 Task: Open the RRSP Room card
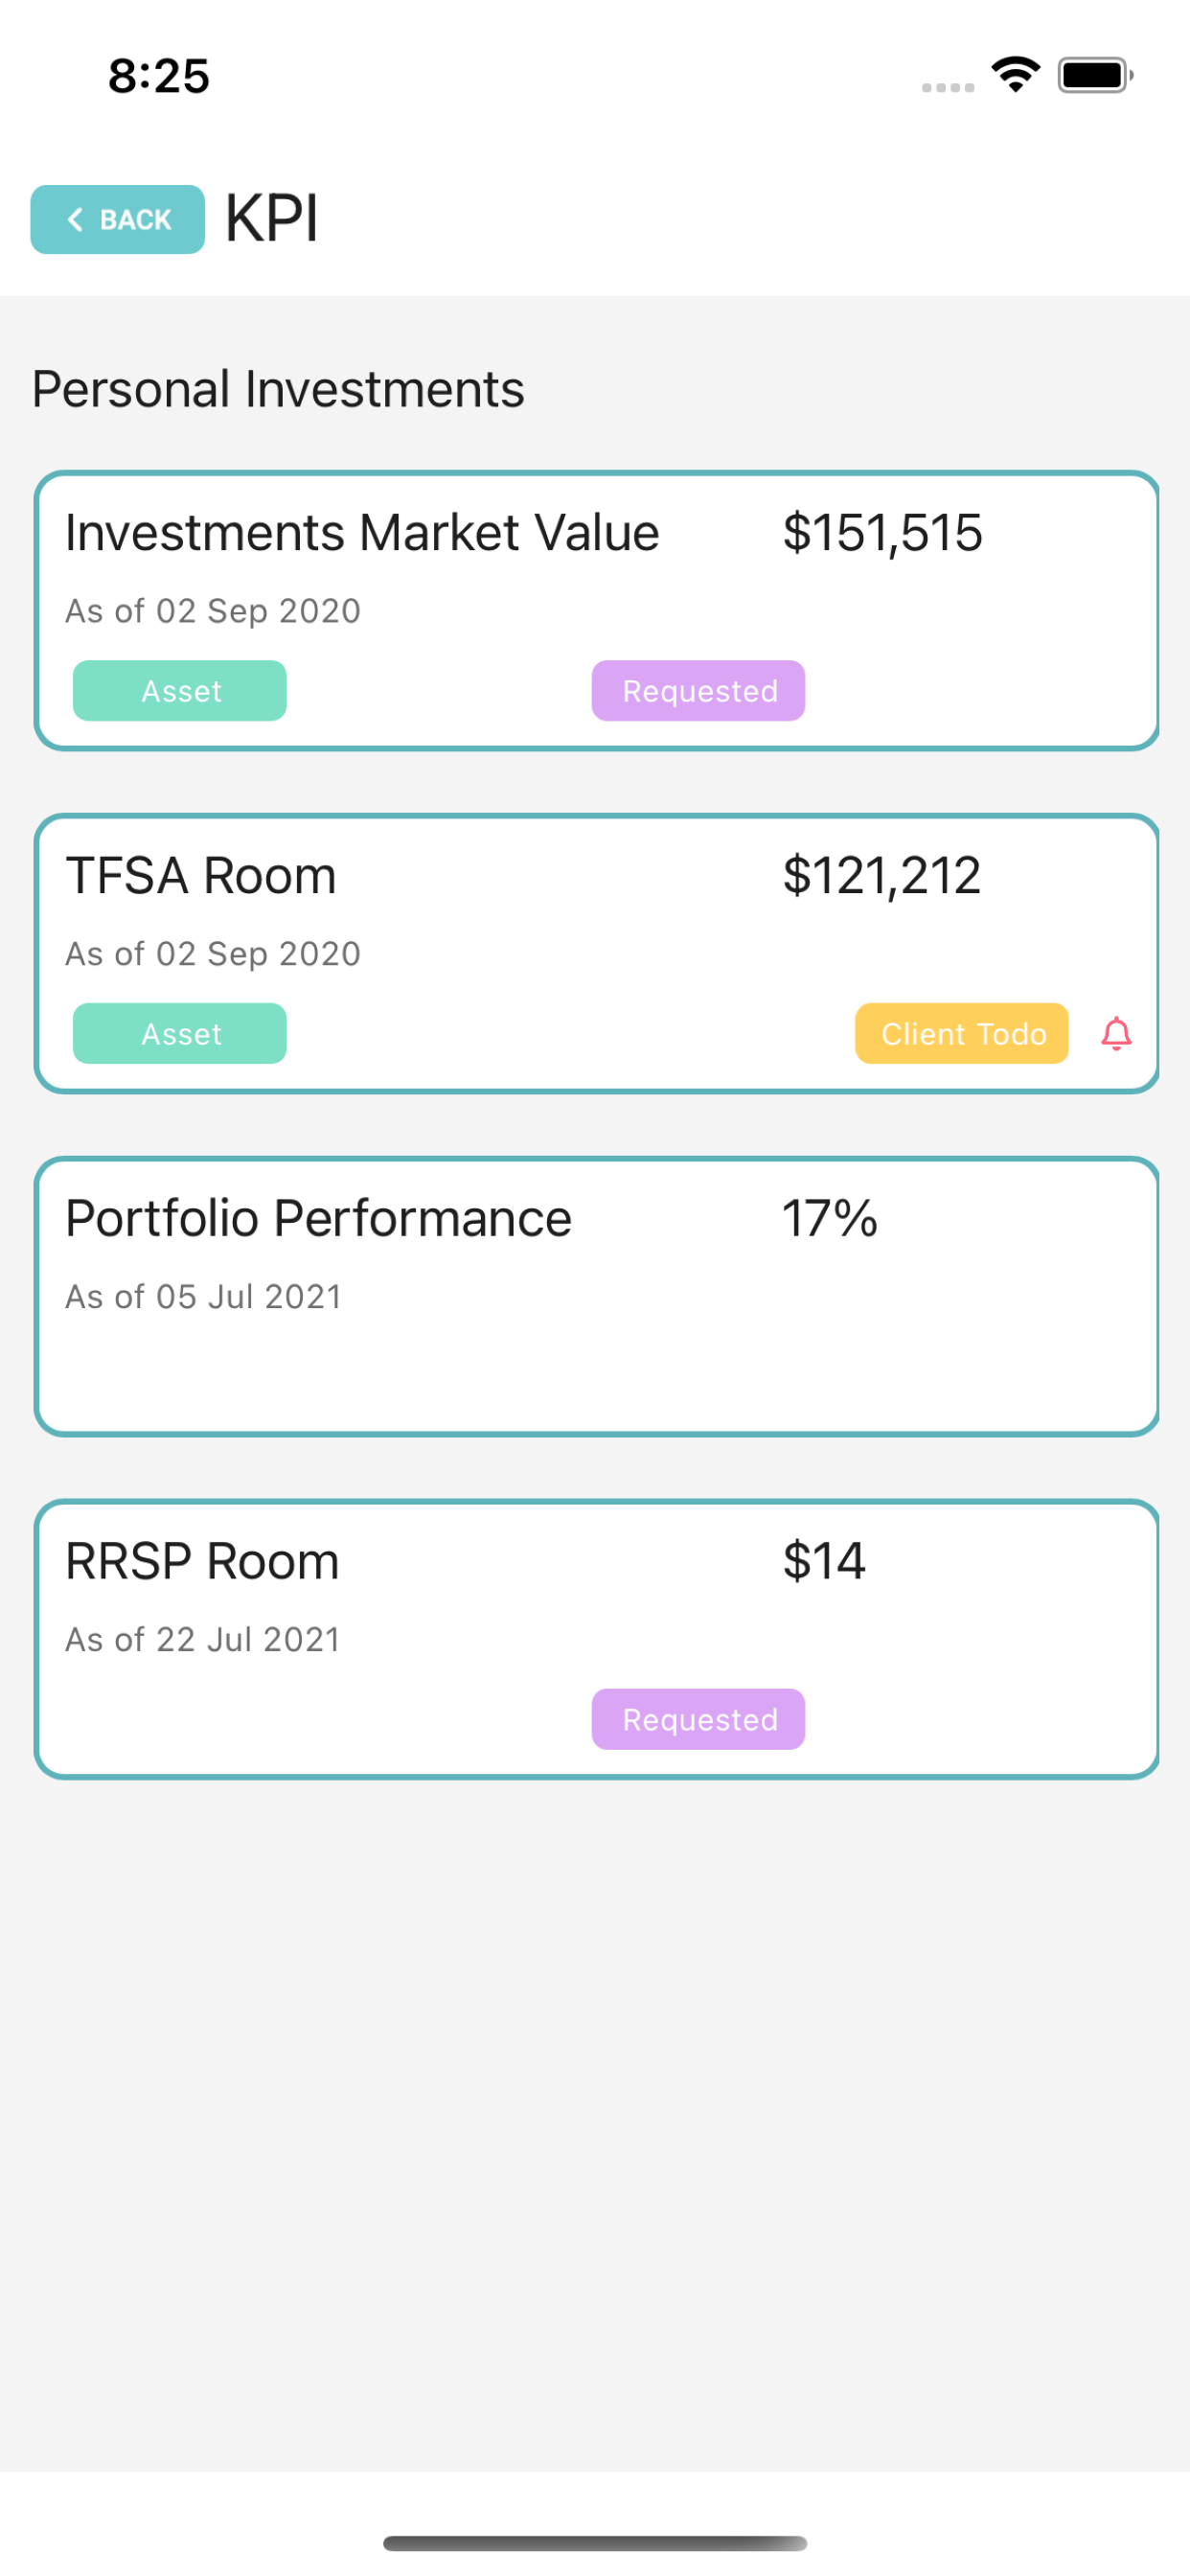click(596, 1639)
